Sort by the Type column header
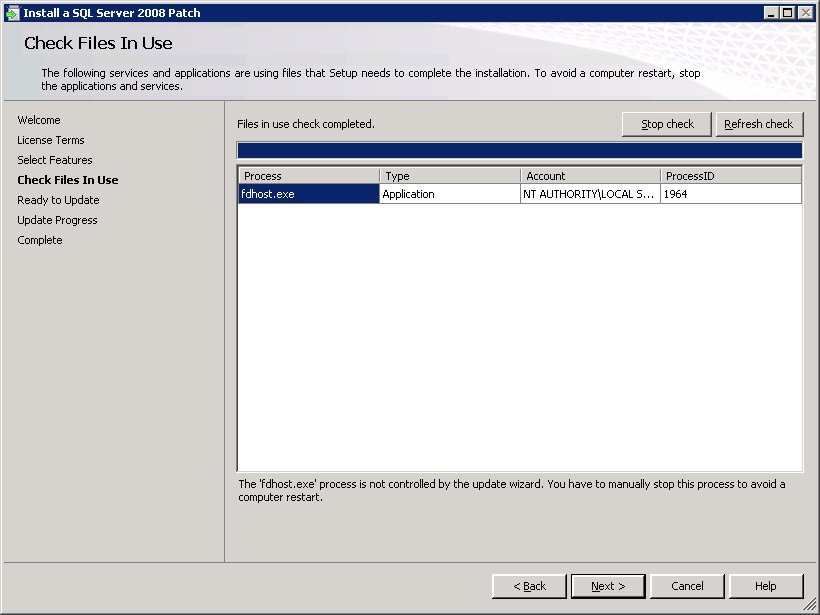This screenshot has height=615, width=820. point(450,176)
